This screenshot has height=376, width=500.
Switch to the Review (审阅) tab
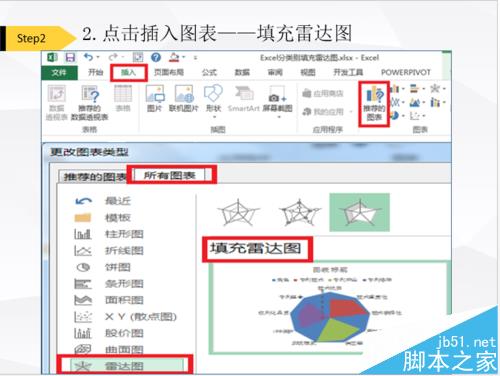click(275, 72)
